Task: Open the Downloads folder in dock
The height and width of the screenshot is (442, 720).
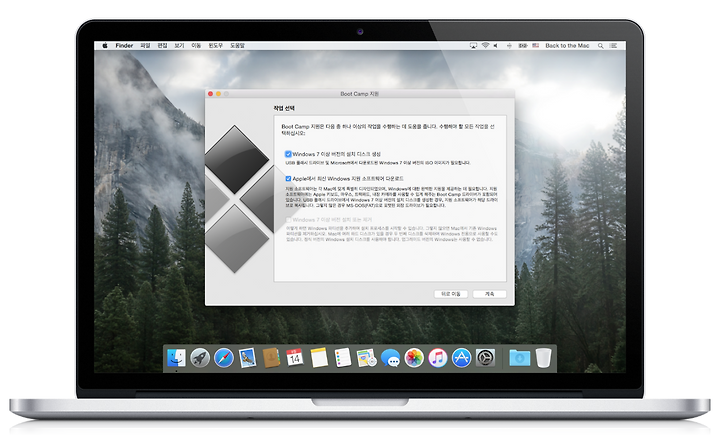Action: point(519,358)
